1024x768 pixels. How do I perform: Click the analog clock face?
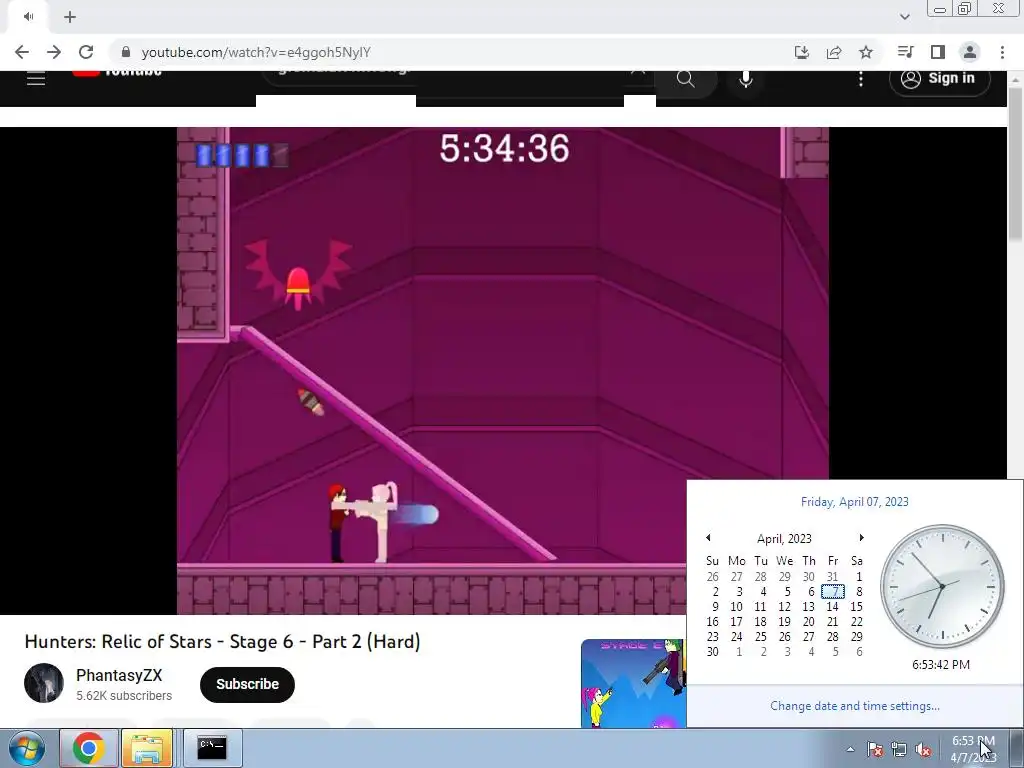point(942,586)
